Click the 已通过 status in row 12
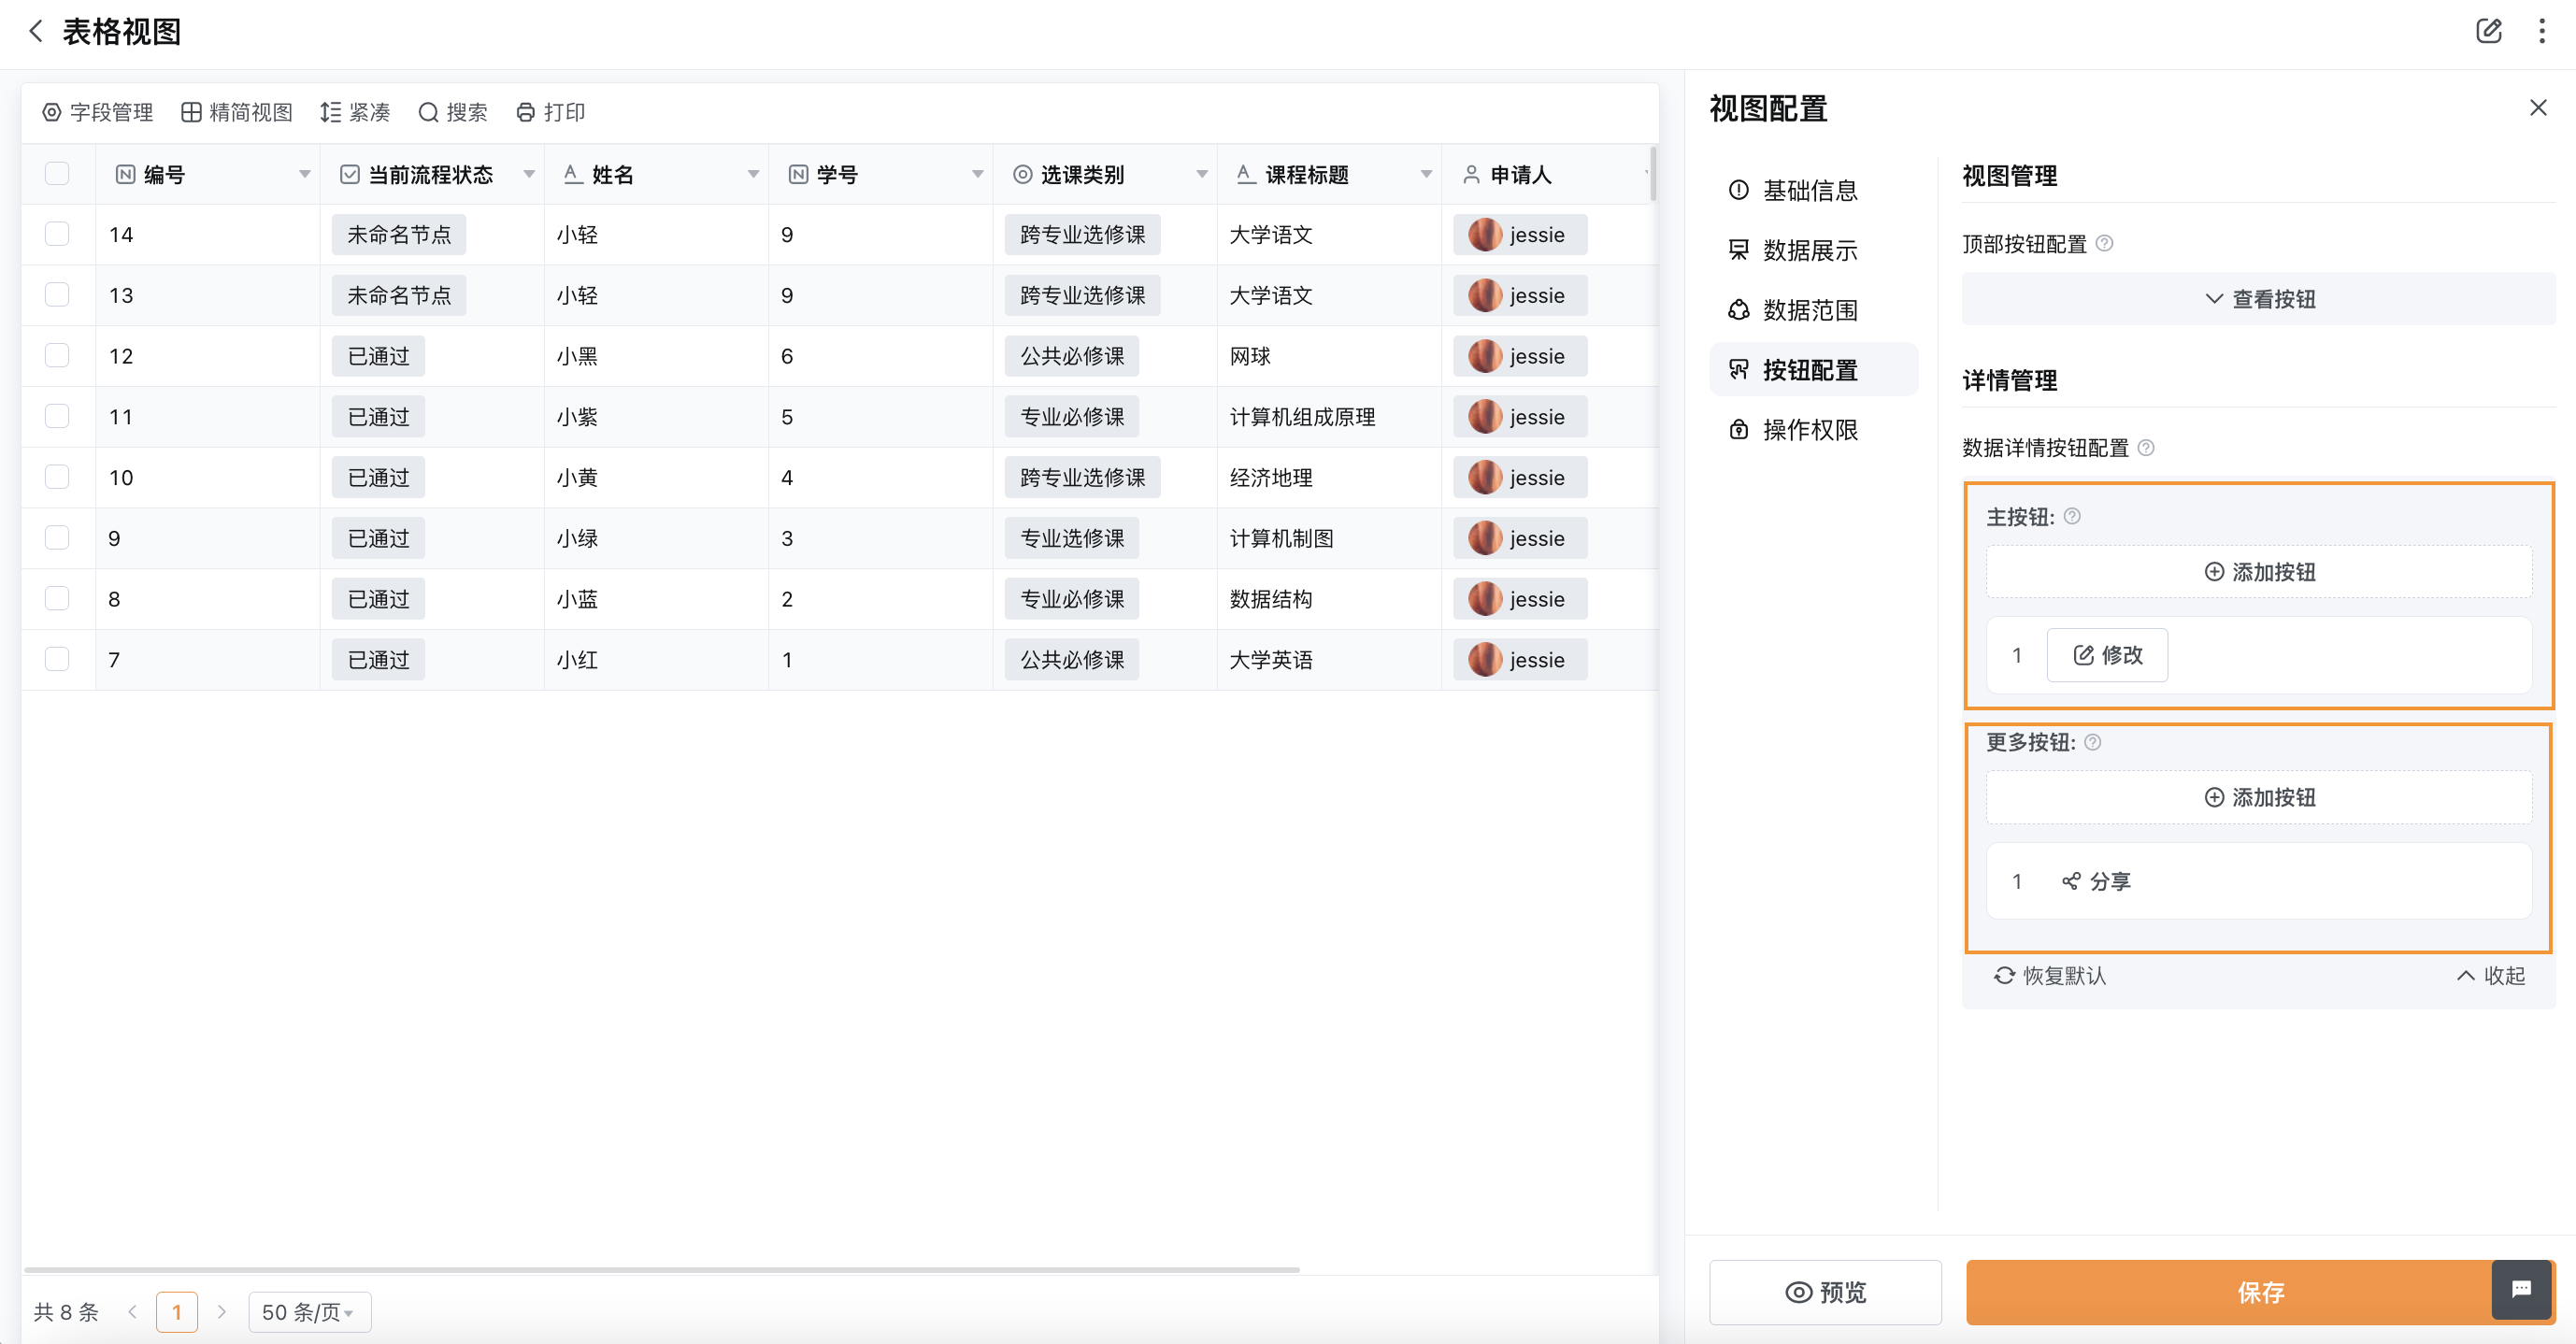 [x=378, y=356]
